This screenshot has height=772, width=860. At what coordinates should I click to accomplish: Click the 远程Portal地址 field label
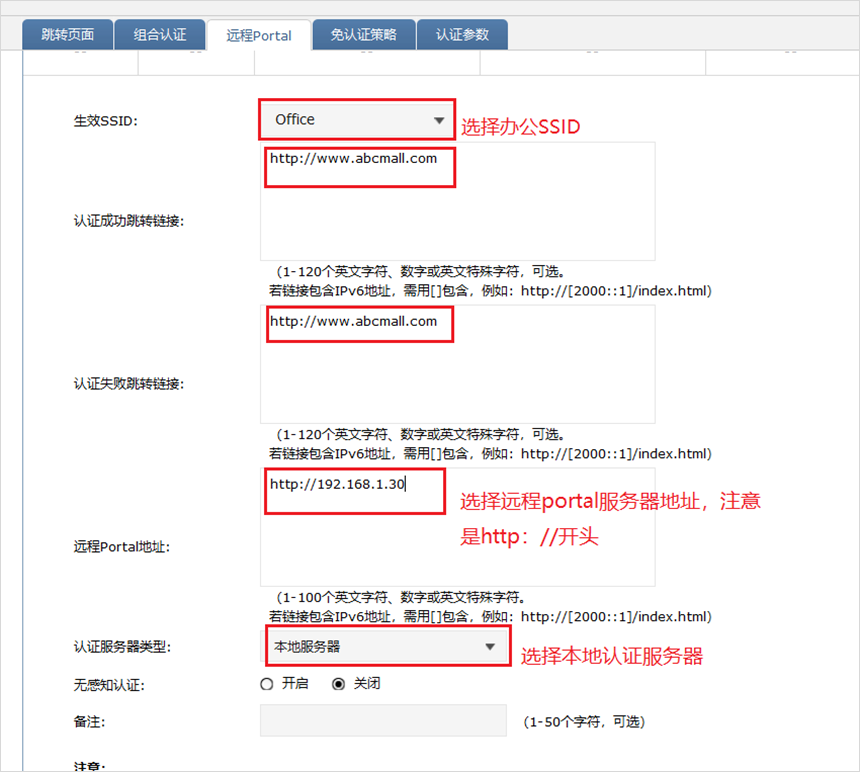(x=122, y=548)
